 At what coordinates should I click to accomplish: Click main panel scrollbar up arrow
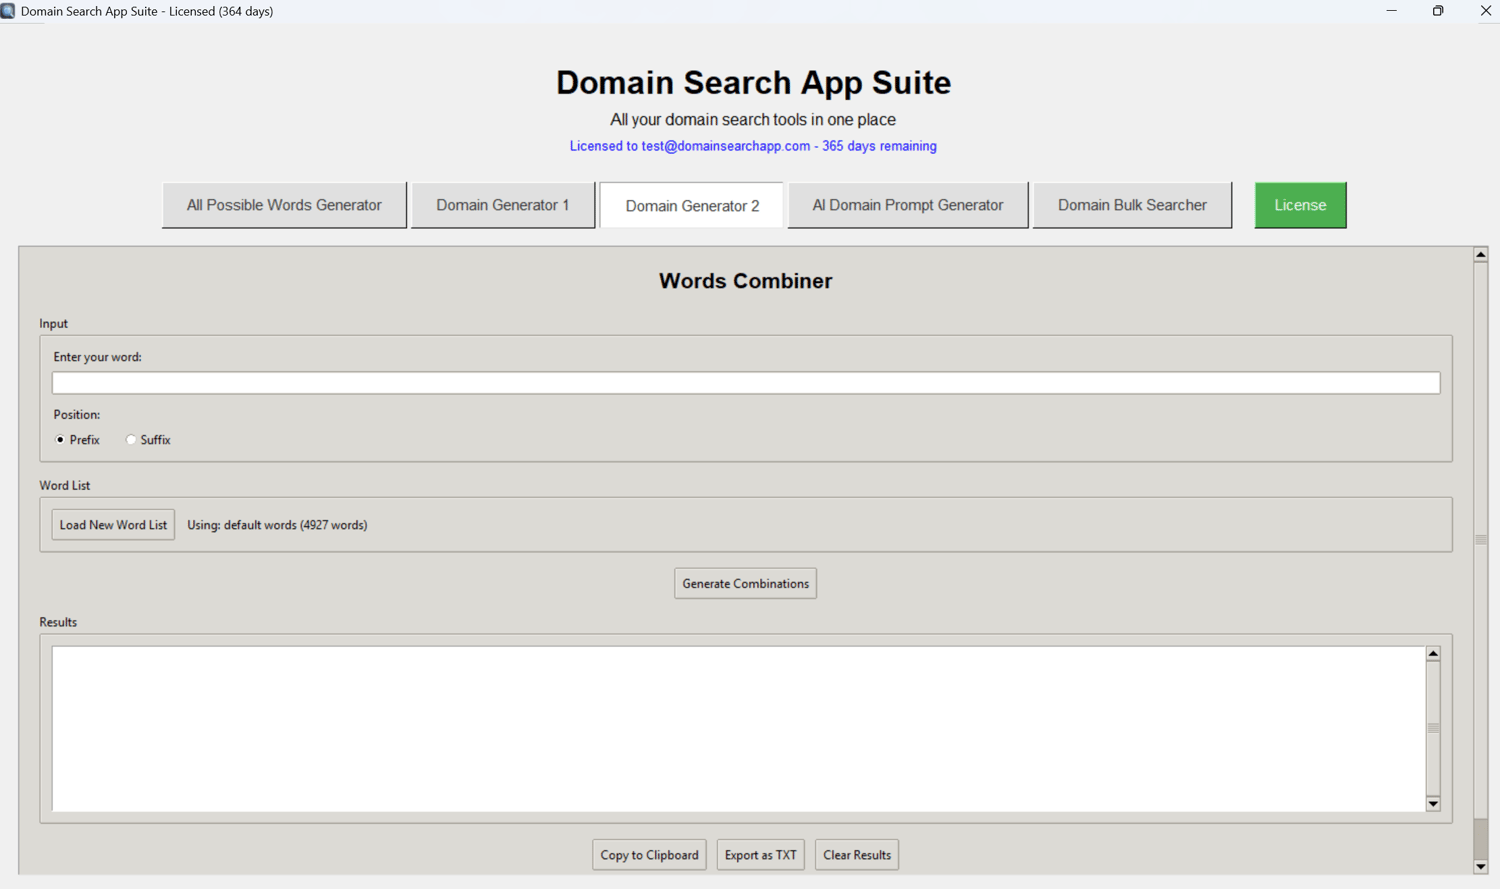(1481, 255)
